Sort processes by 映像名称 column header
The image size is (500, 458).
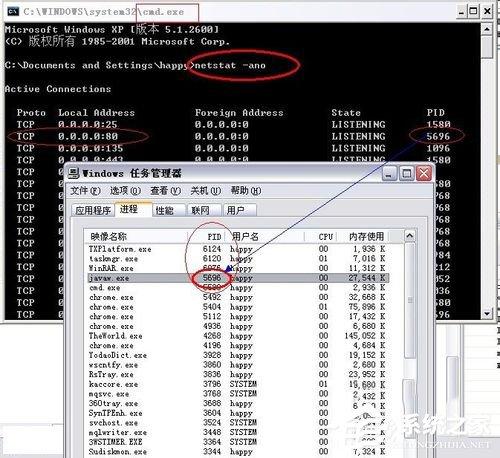coord(136,237)
